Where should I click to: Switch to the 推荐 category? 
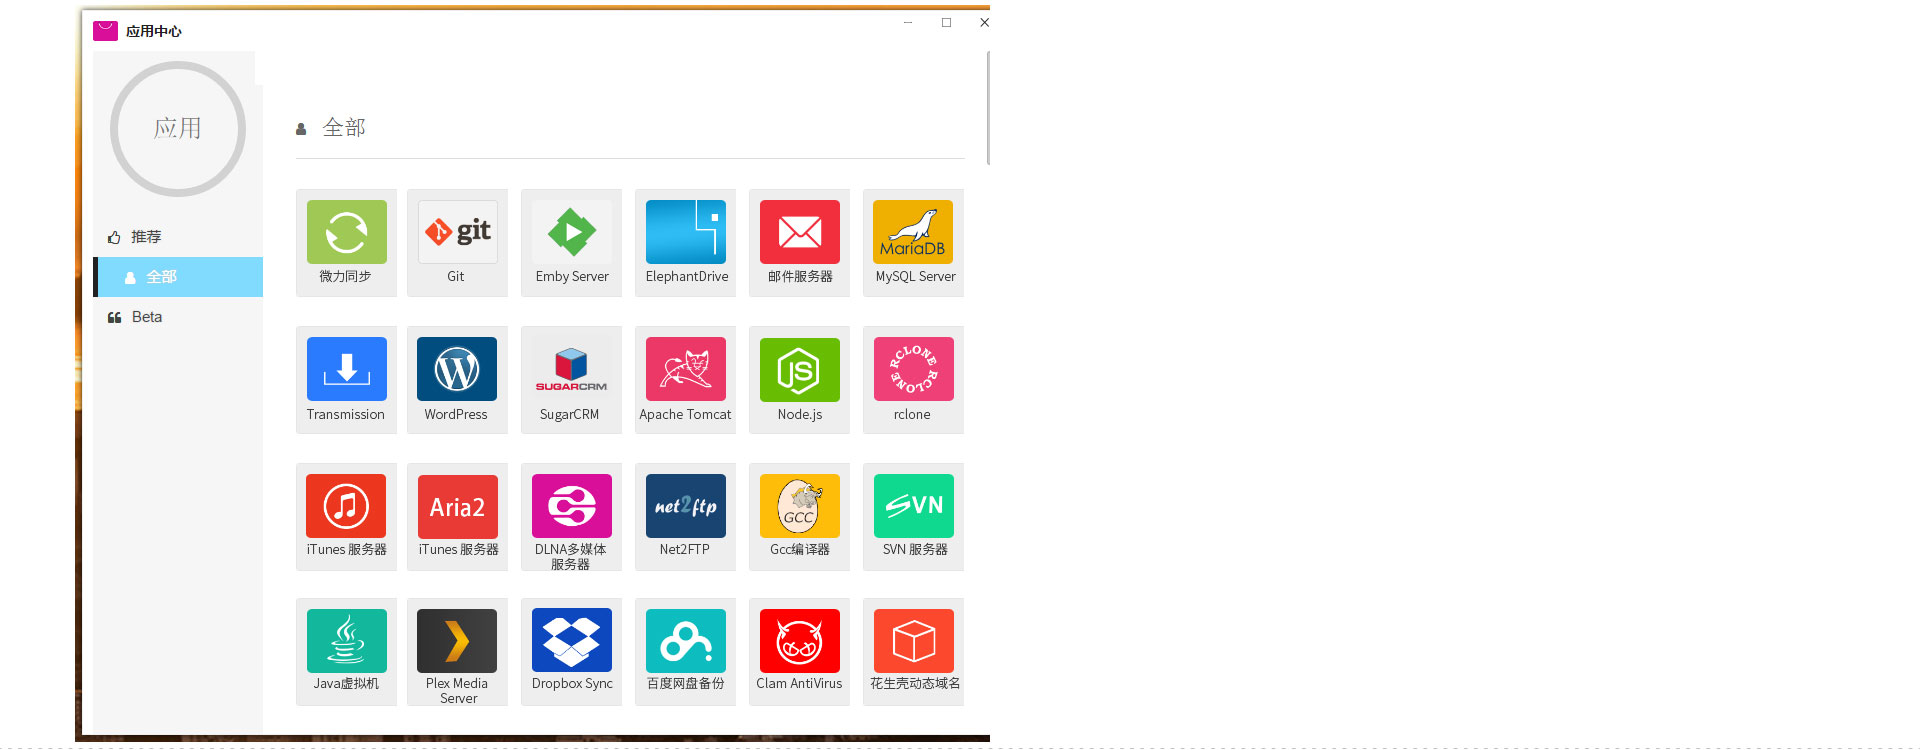pos(178,237)
